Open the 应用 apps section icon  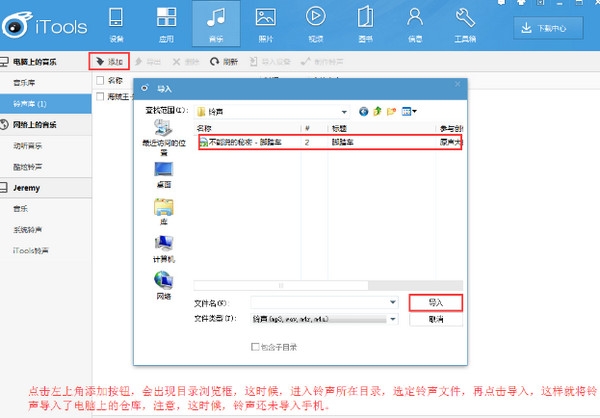166,24
